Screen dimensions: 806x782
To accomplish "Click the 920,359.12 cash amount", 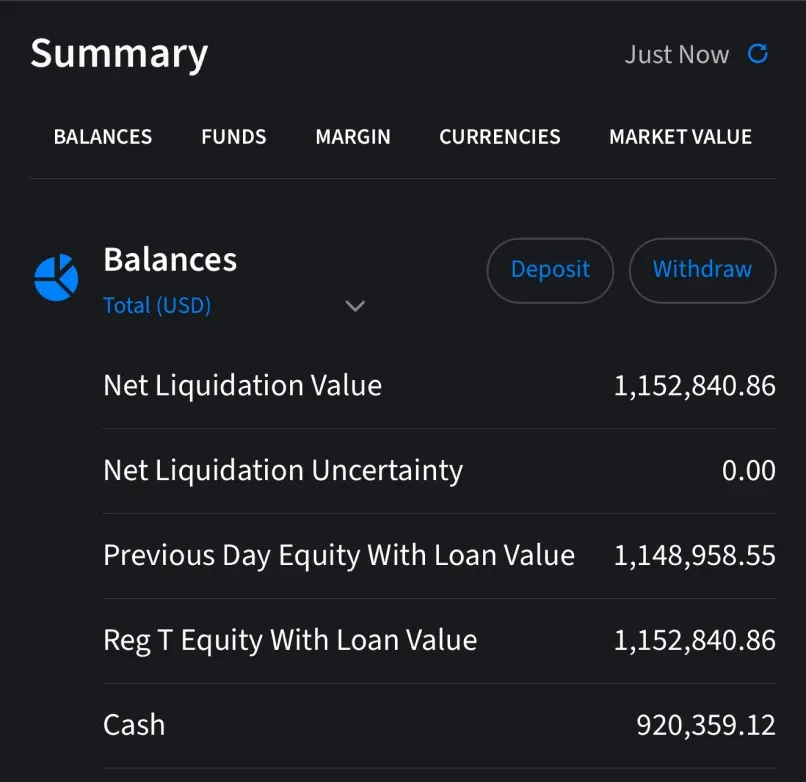I will point(705,724).
